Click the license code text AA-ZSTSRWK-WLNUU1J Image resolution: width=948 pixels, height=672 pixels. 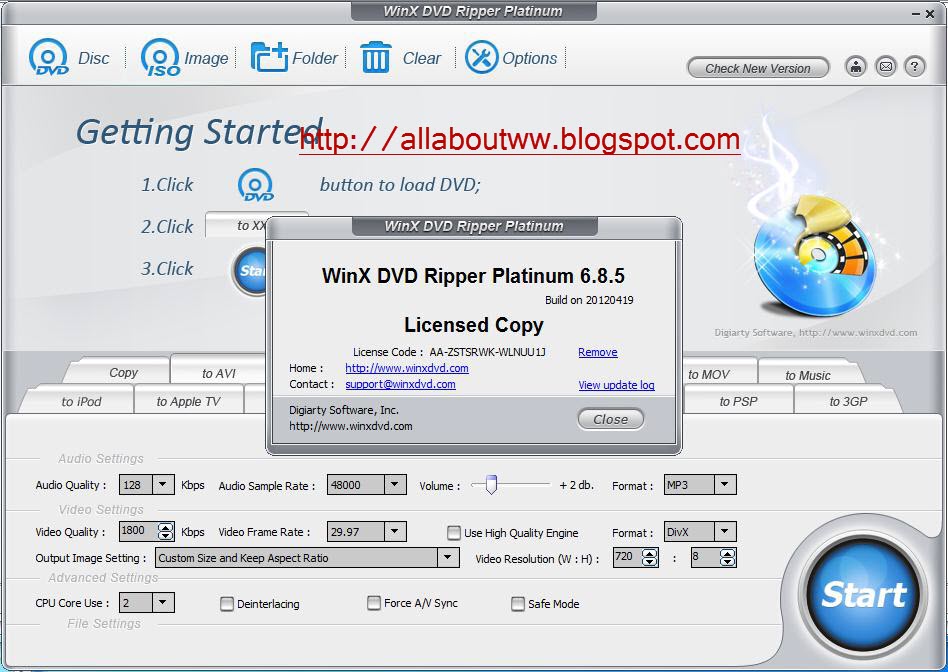point(487,352)
